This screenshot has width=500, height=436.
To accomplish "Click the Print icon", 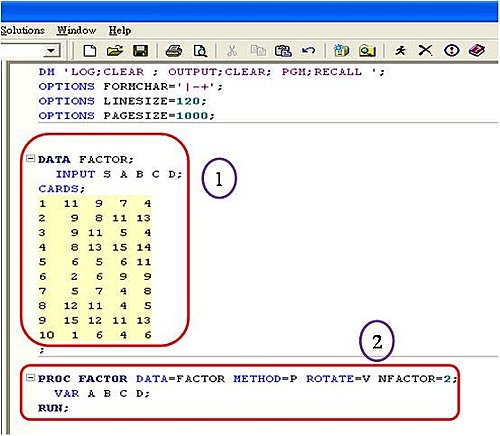I will point(174,51).
